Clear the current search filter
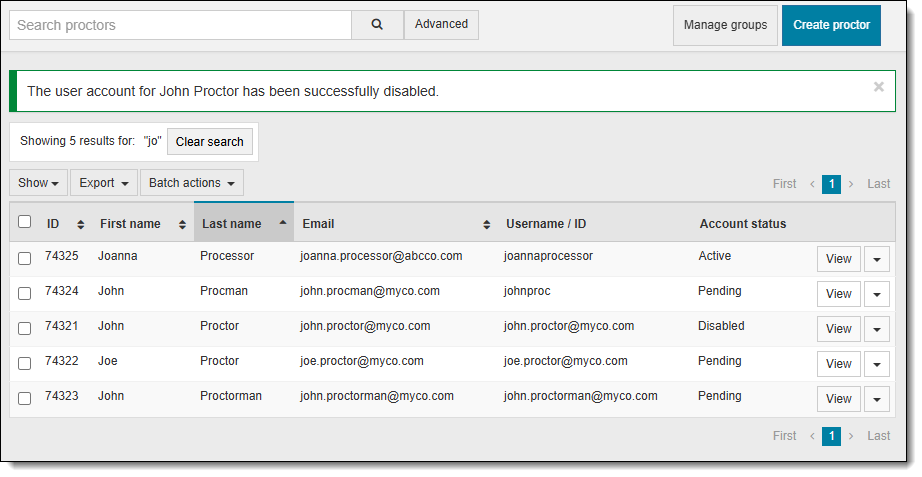This screenshot has height=477, width=922. click(x=210, y=142)
